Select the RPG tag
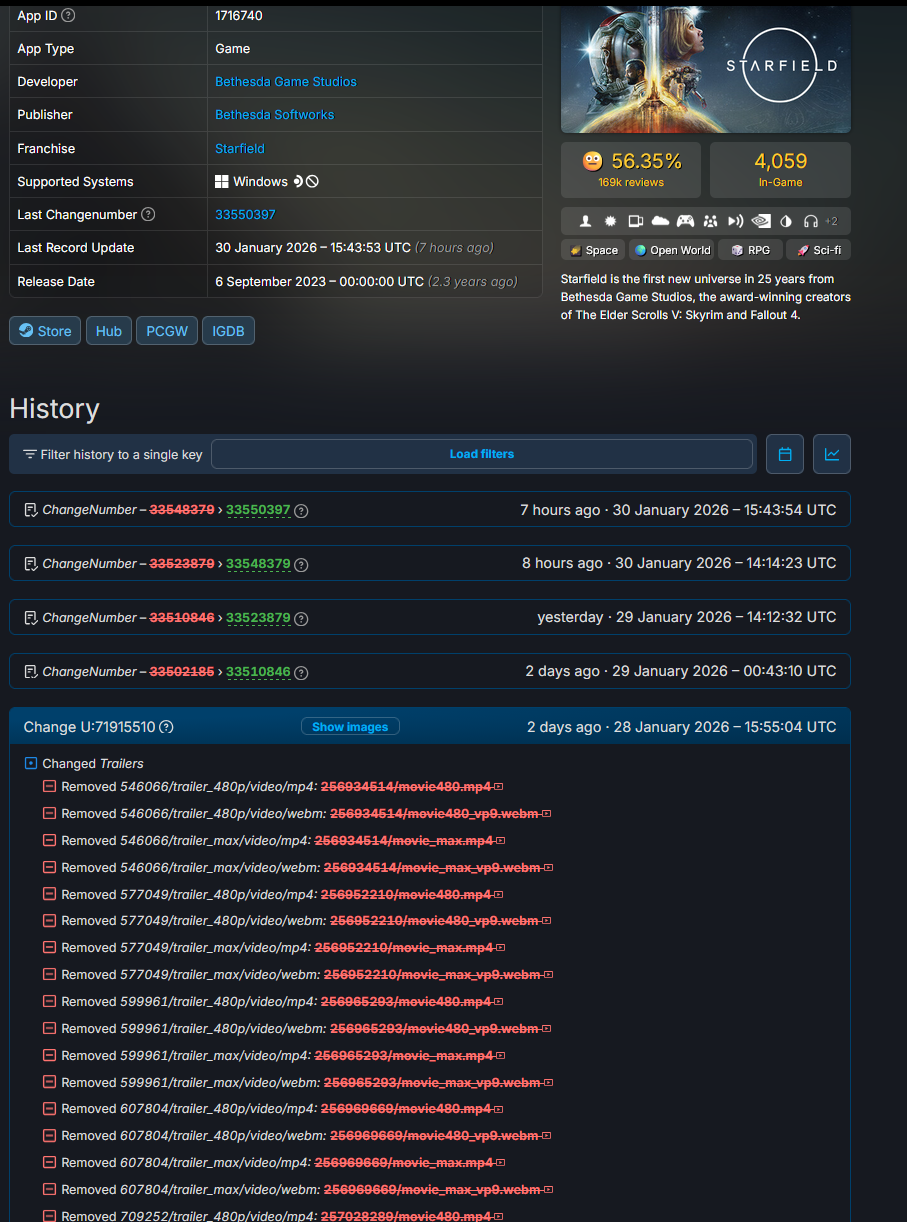The width and height of the screenshot is (907, 1222). point(750,250)
